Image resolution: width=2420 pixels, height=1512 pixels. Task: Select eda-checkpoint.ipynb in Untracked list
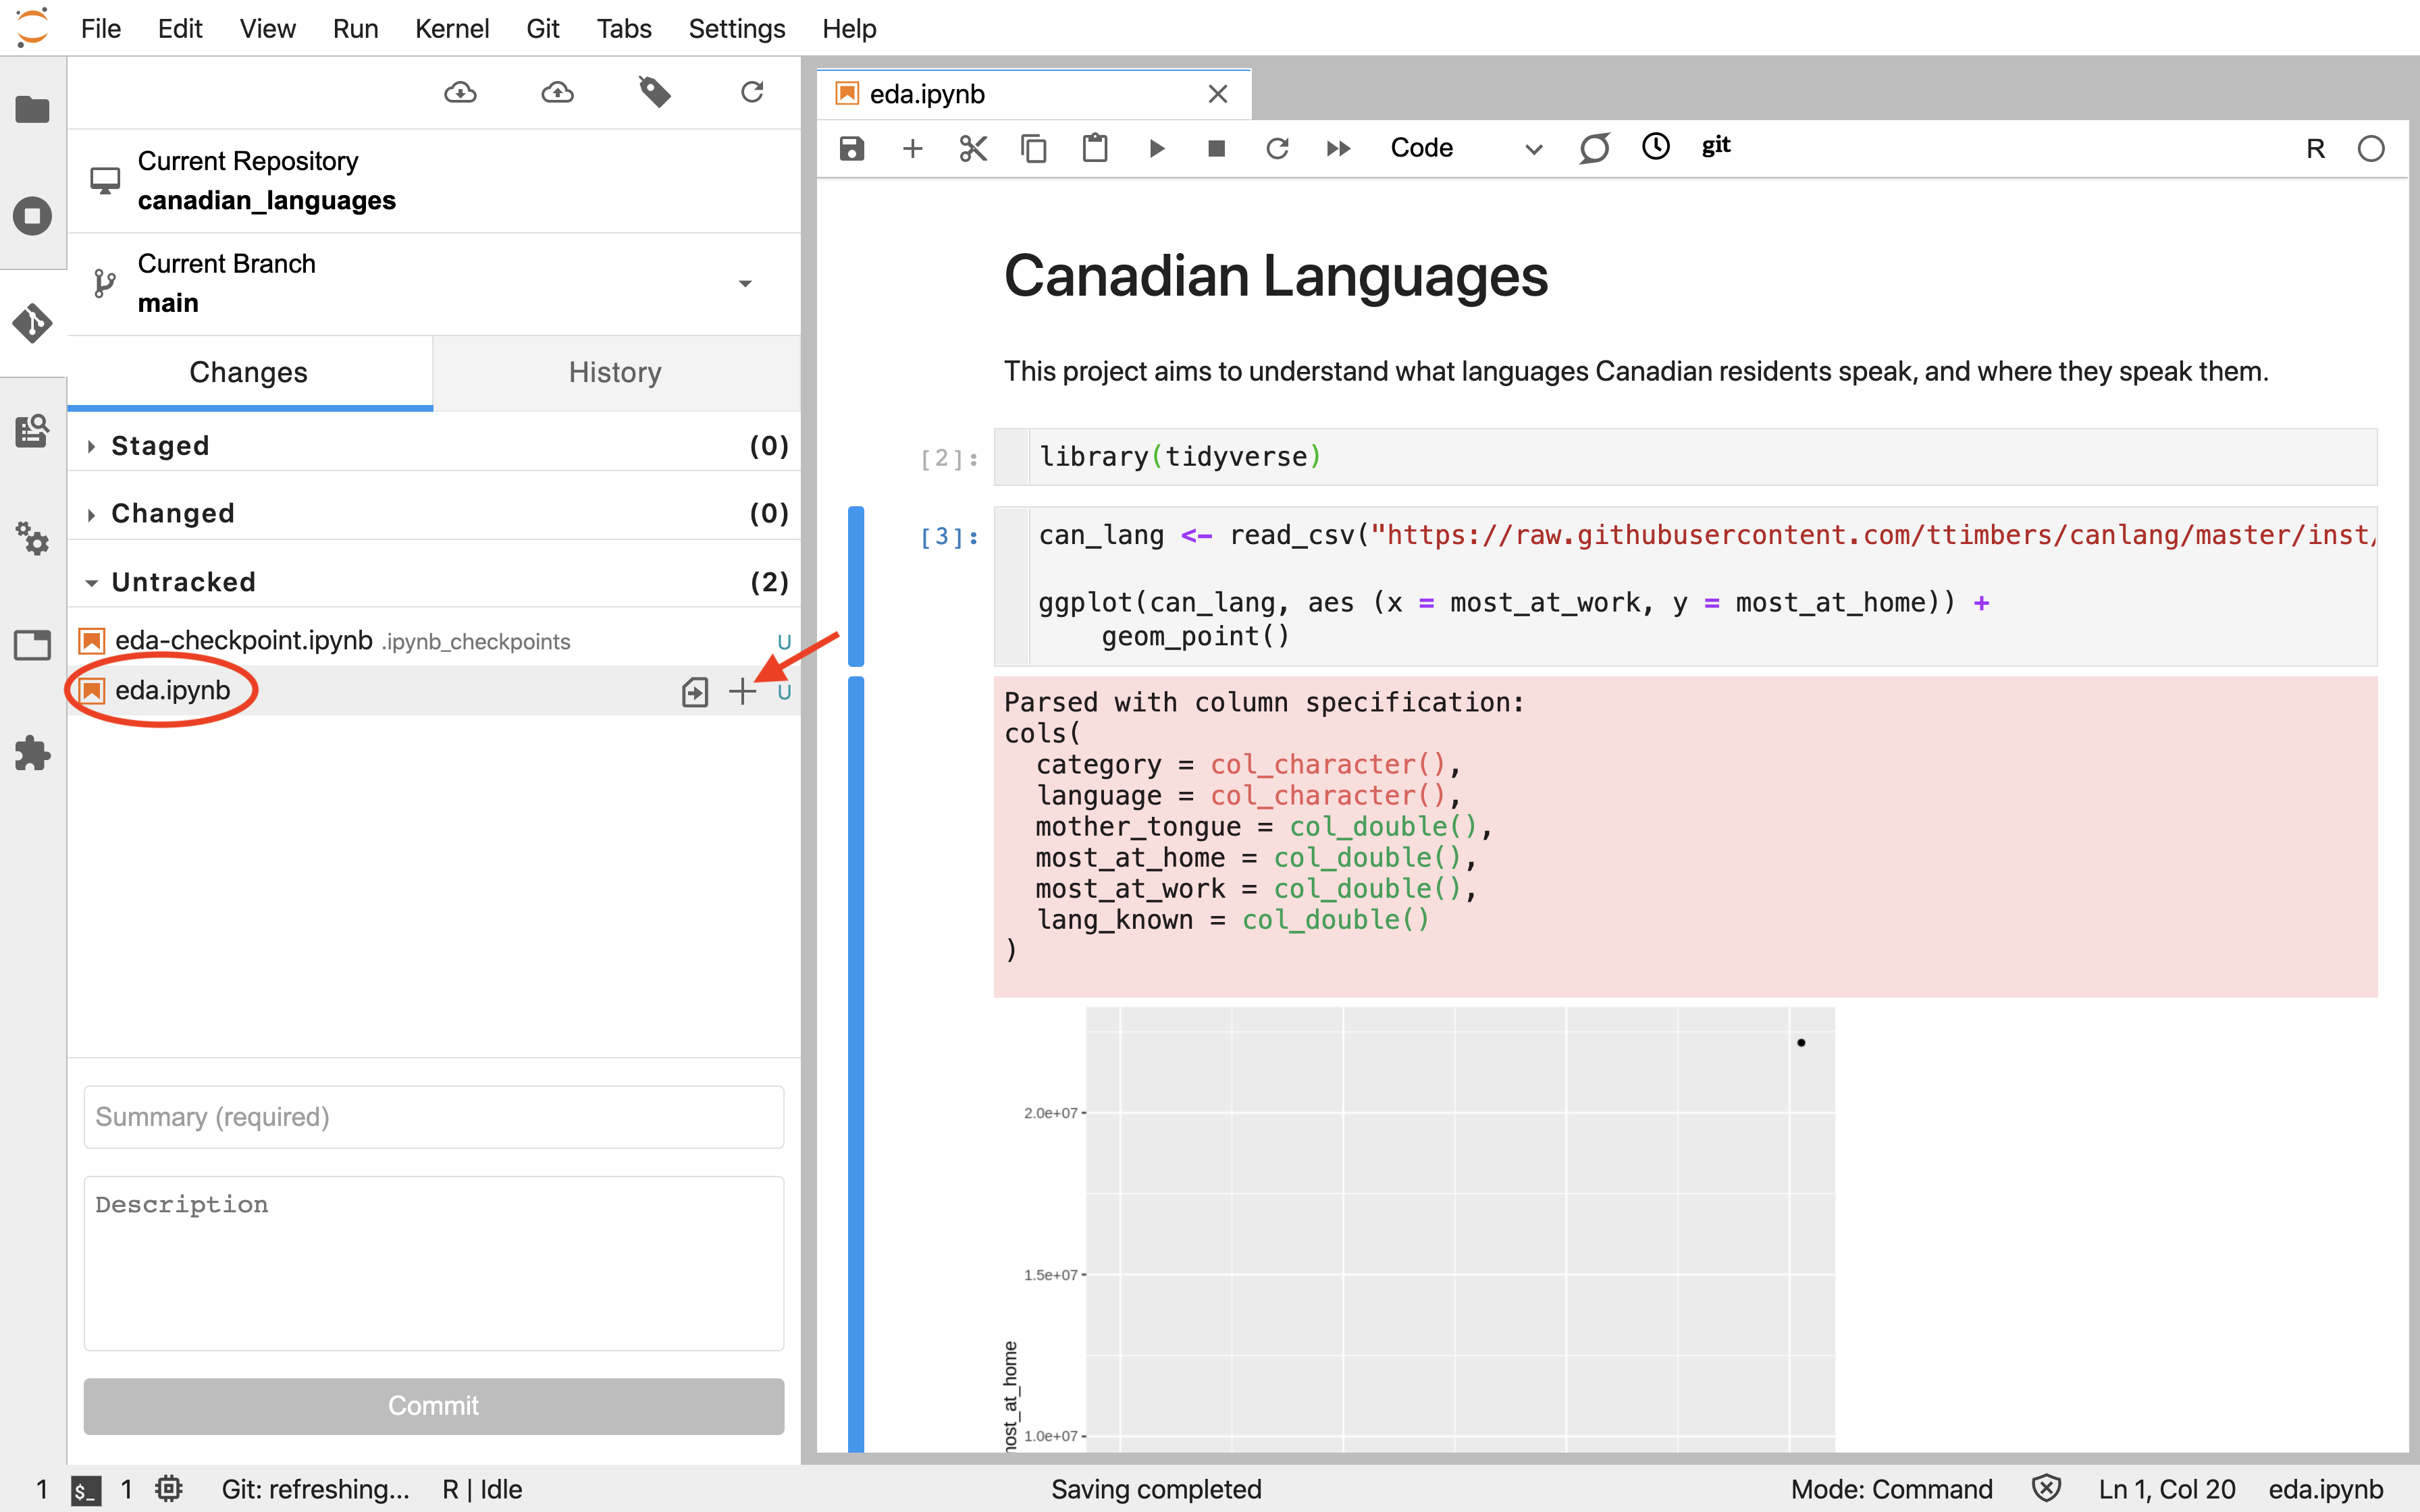[x=434, y=641]
